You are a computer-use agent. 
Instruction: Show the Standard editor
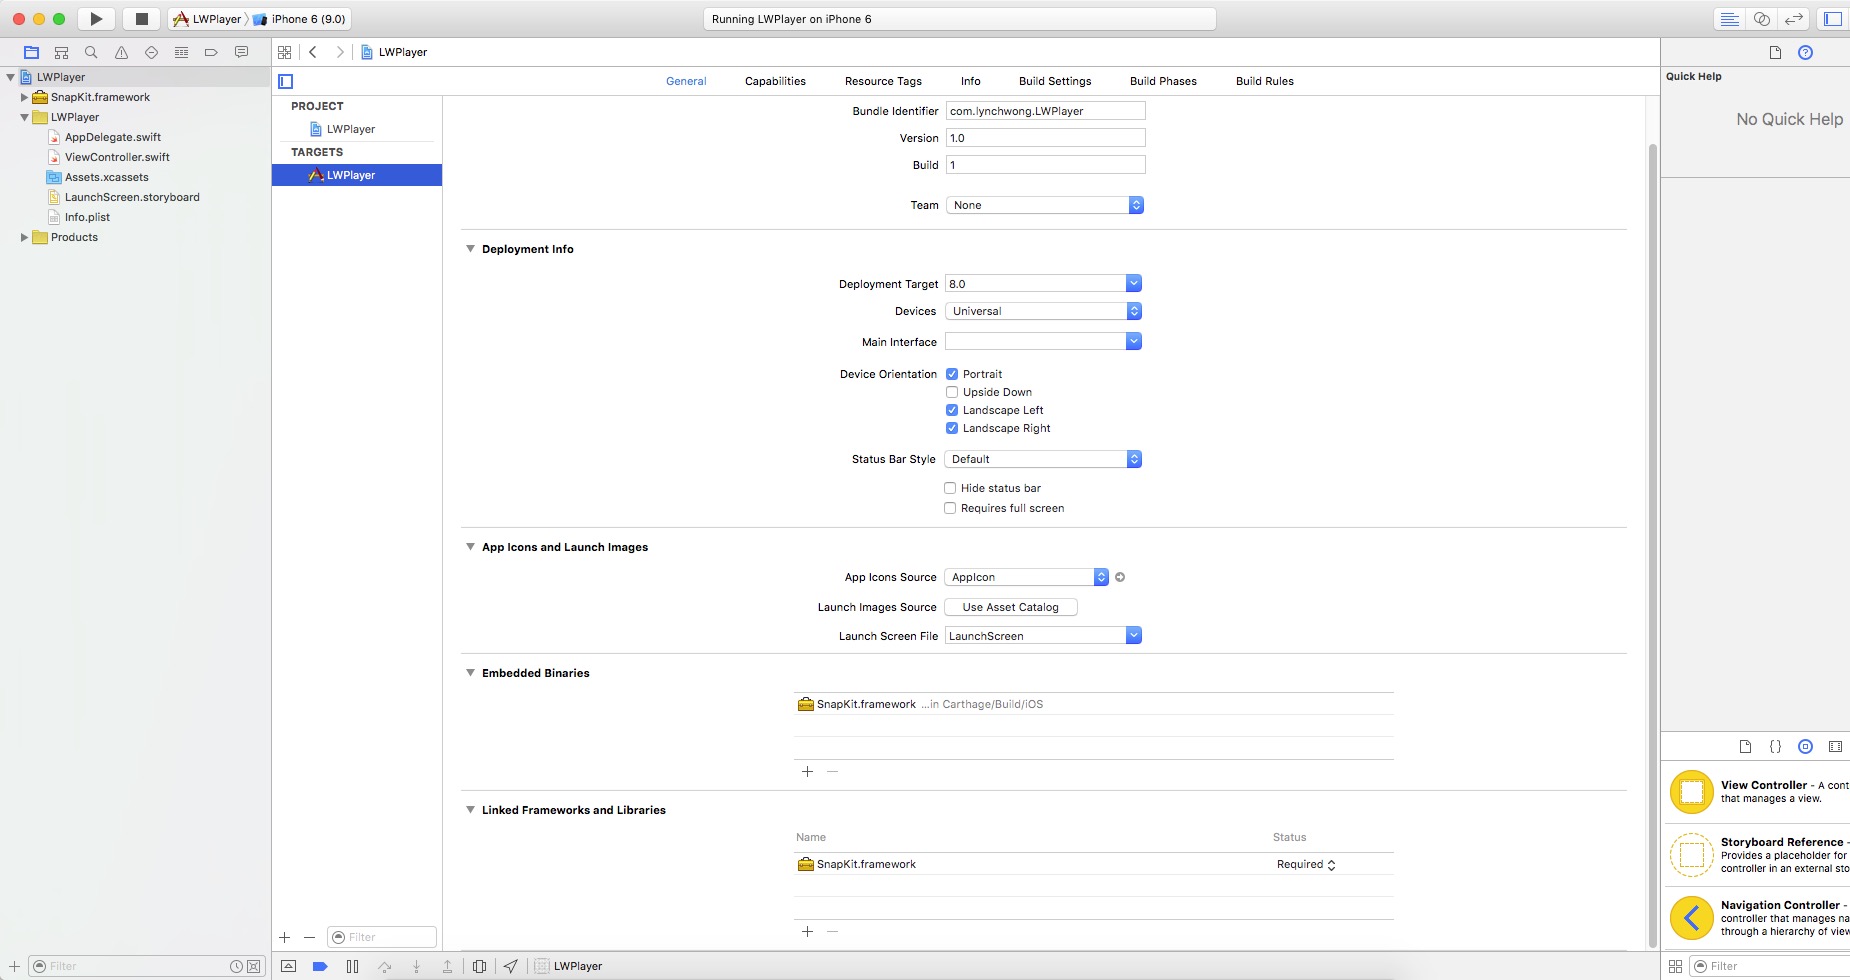[1729, 19]
